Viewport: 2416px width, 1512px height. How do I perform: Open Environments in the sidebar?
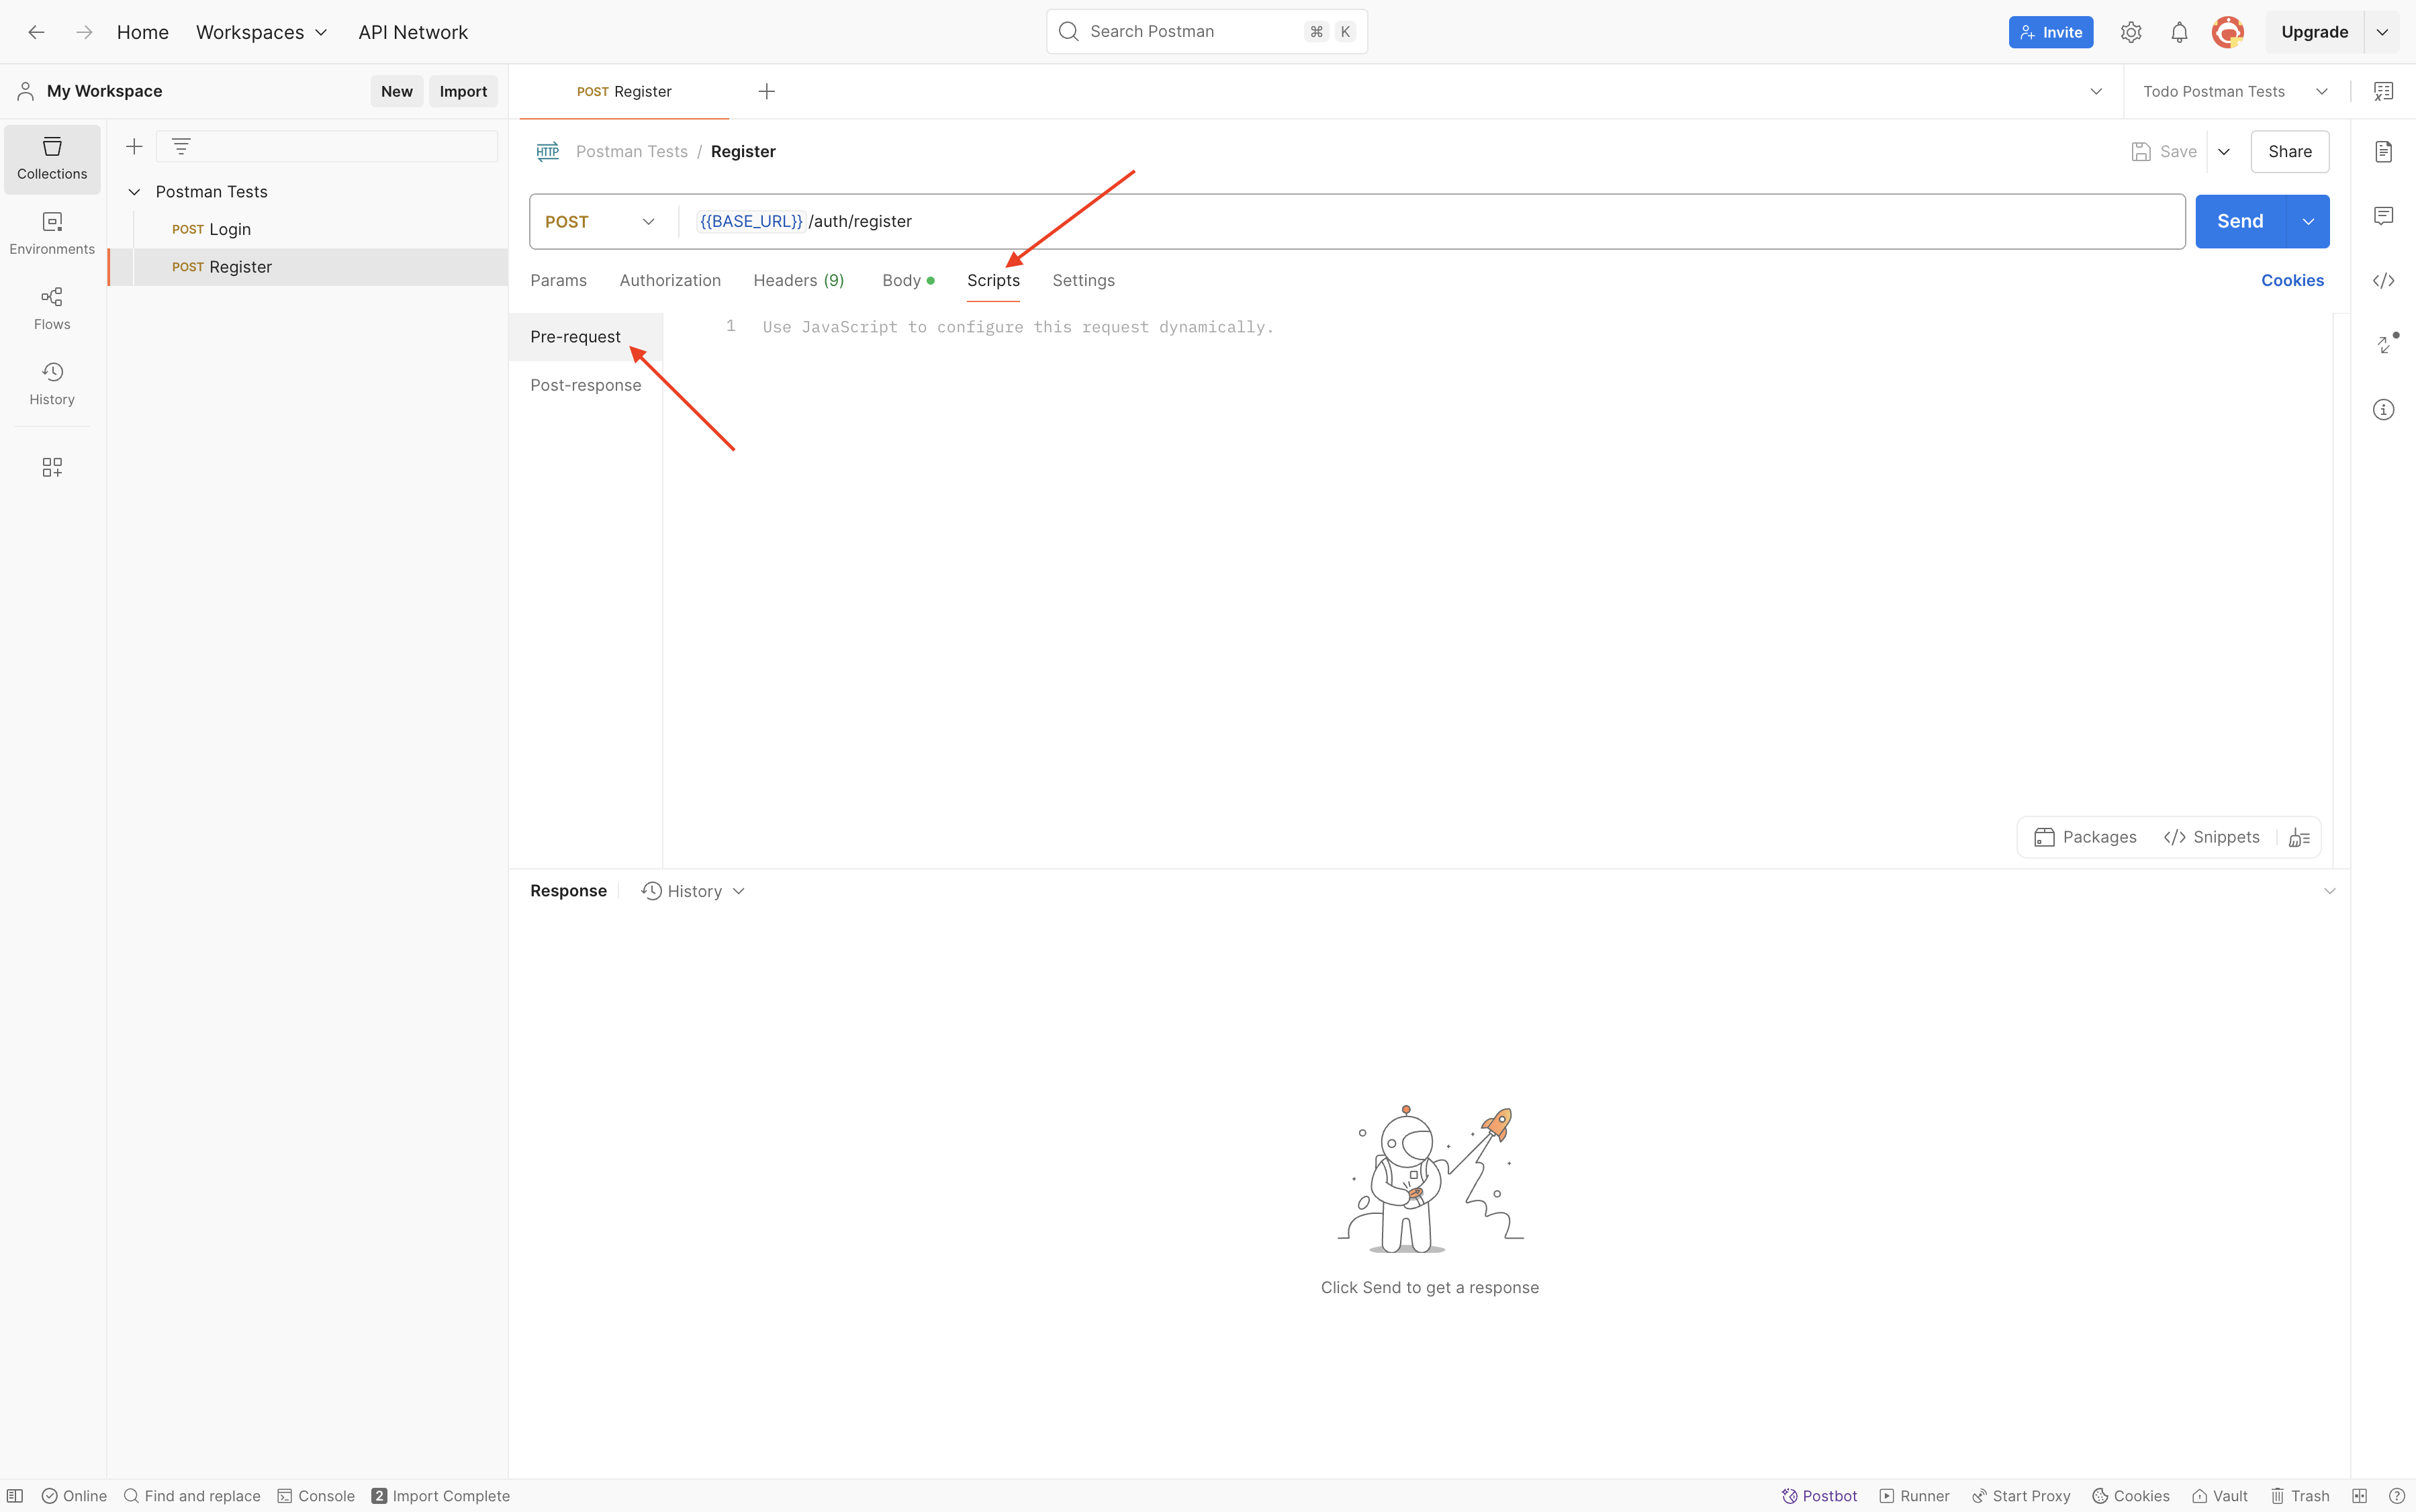pos(52,234)
